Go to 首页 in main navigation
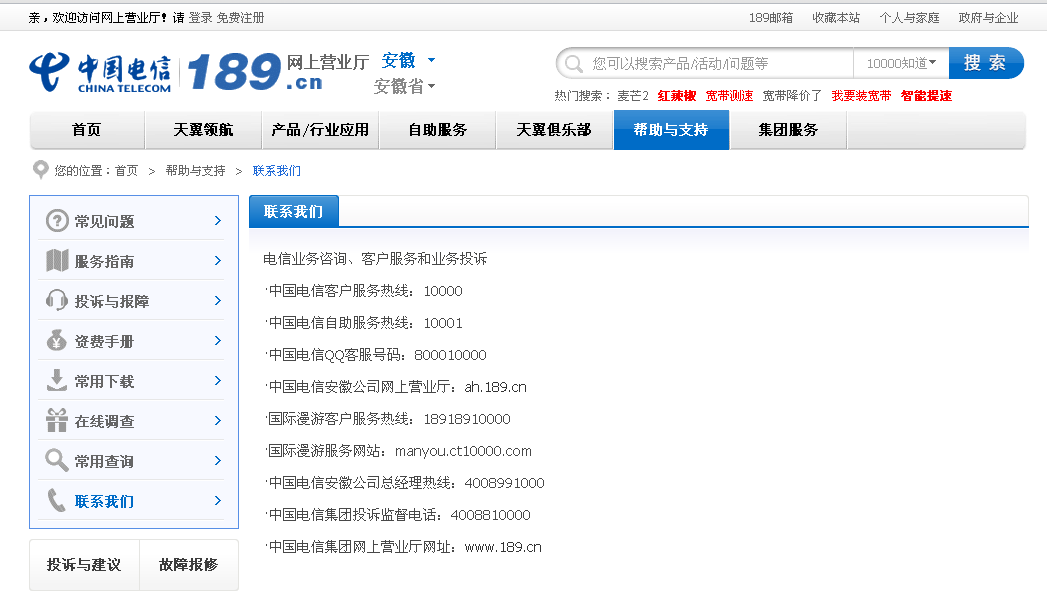1047x591 pixels. 87,130
